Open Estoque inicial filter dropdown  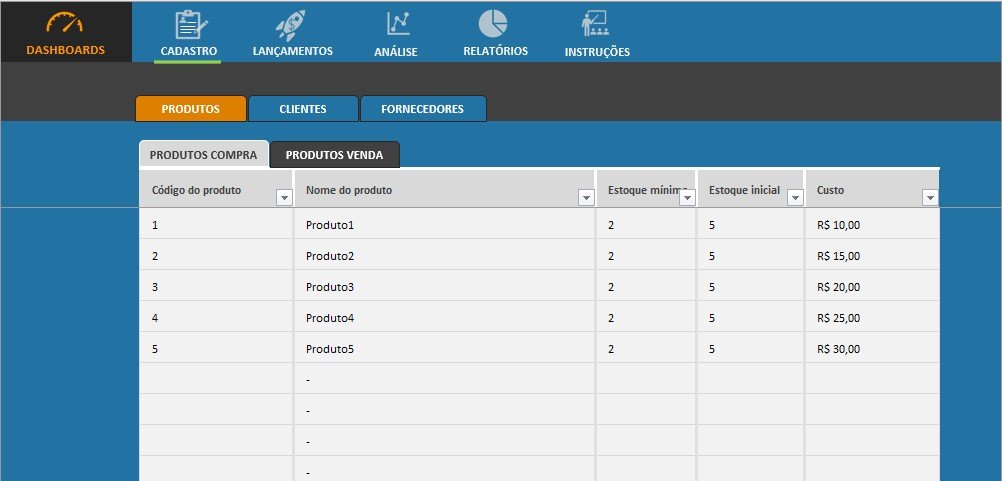coord(795,198)
